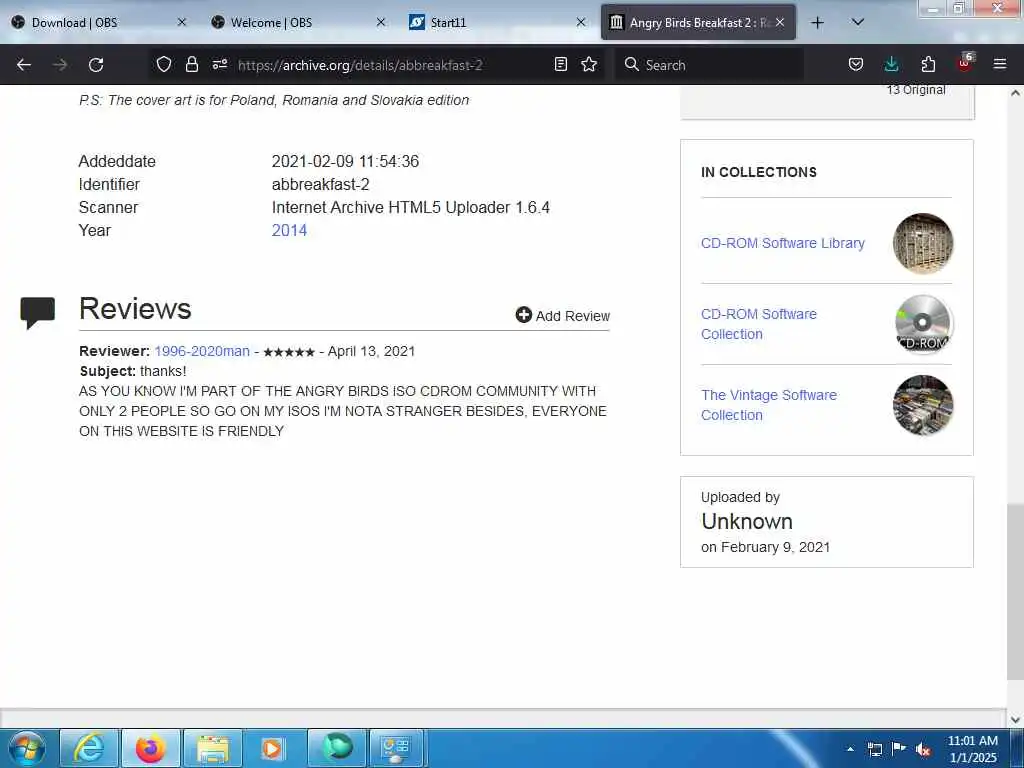The width and height of the screenshot is (1024, 768).
Task: Open the taskbar clock and date
Action: [x=973, y=749]
